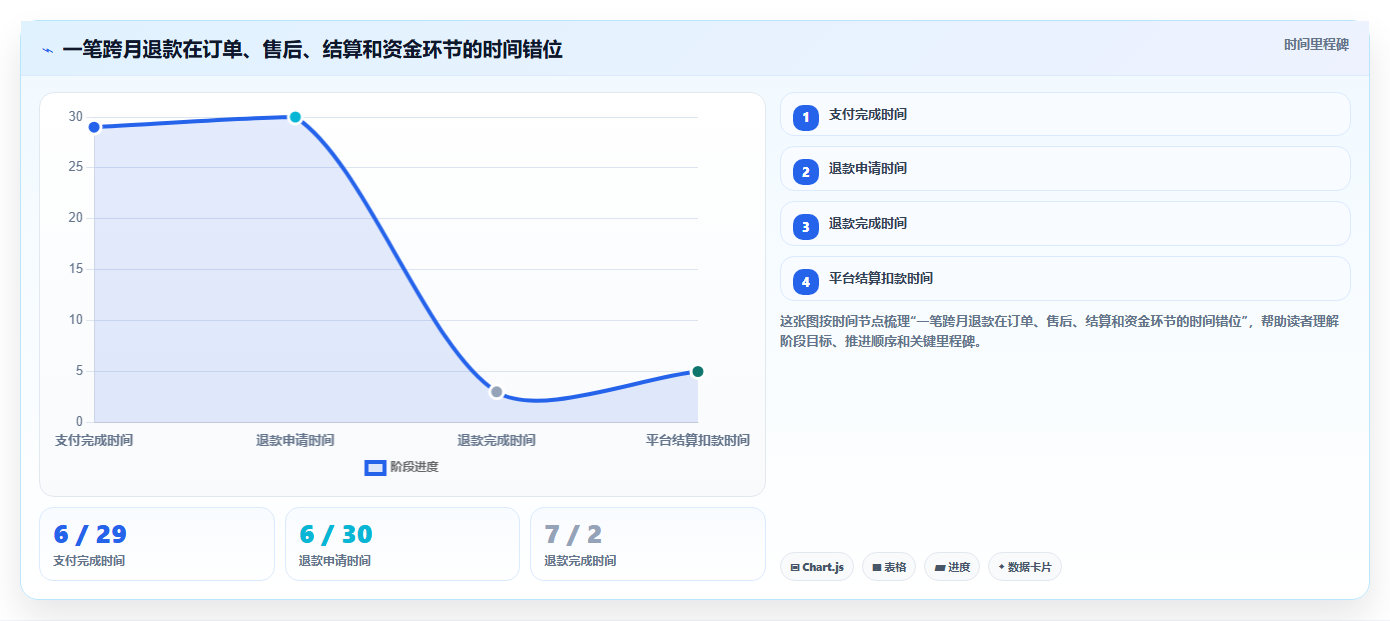Select the 支付完成时间 data point on chart
The width and height of the screenshot is (1390, 621).
click(94, 127)
